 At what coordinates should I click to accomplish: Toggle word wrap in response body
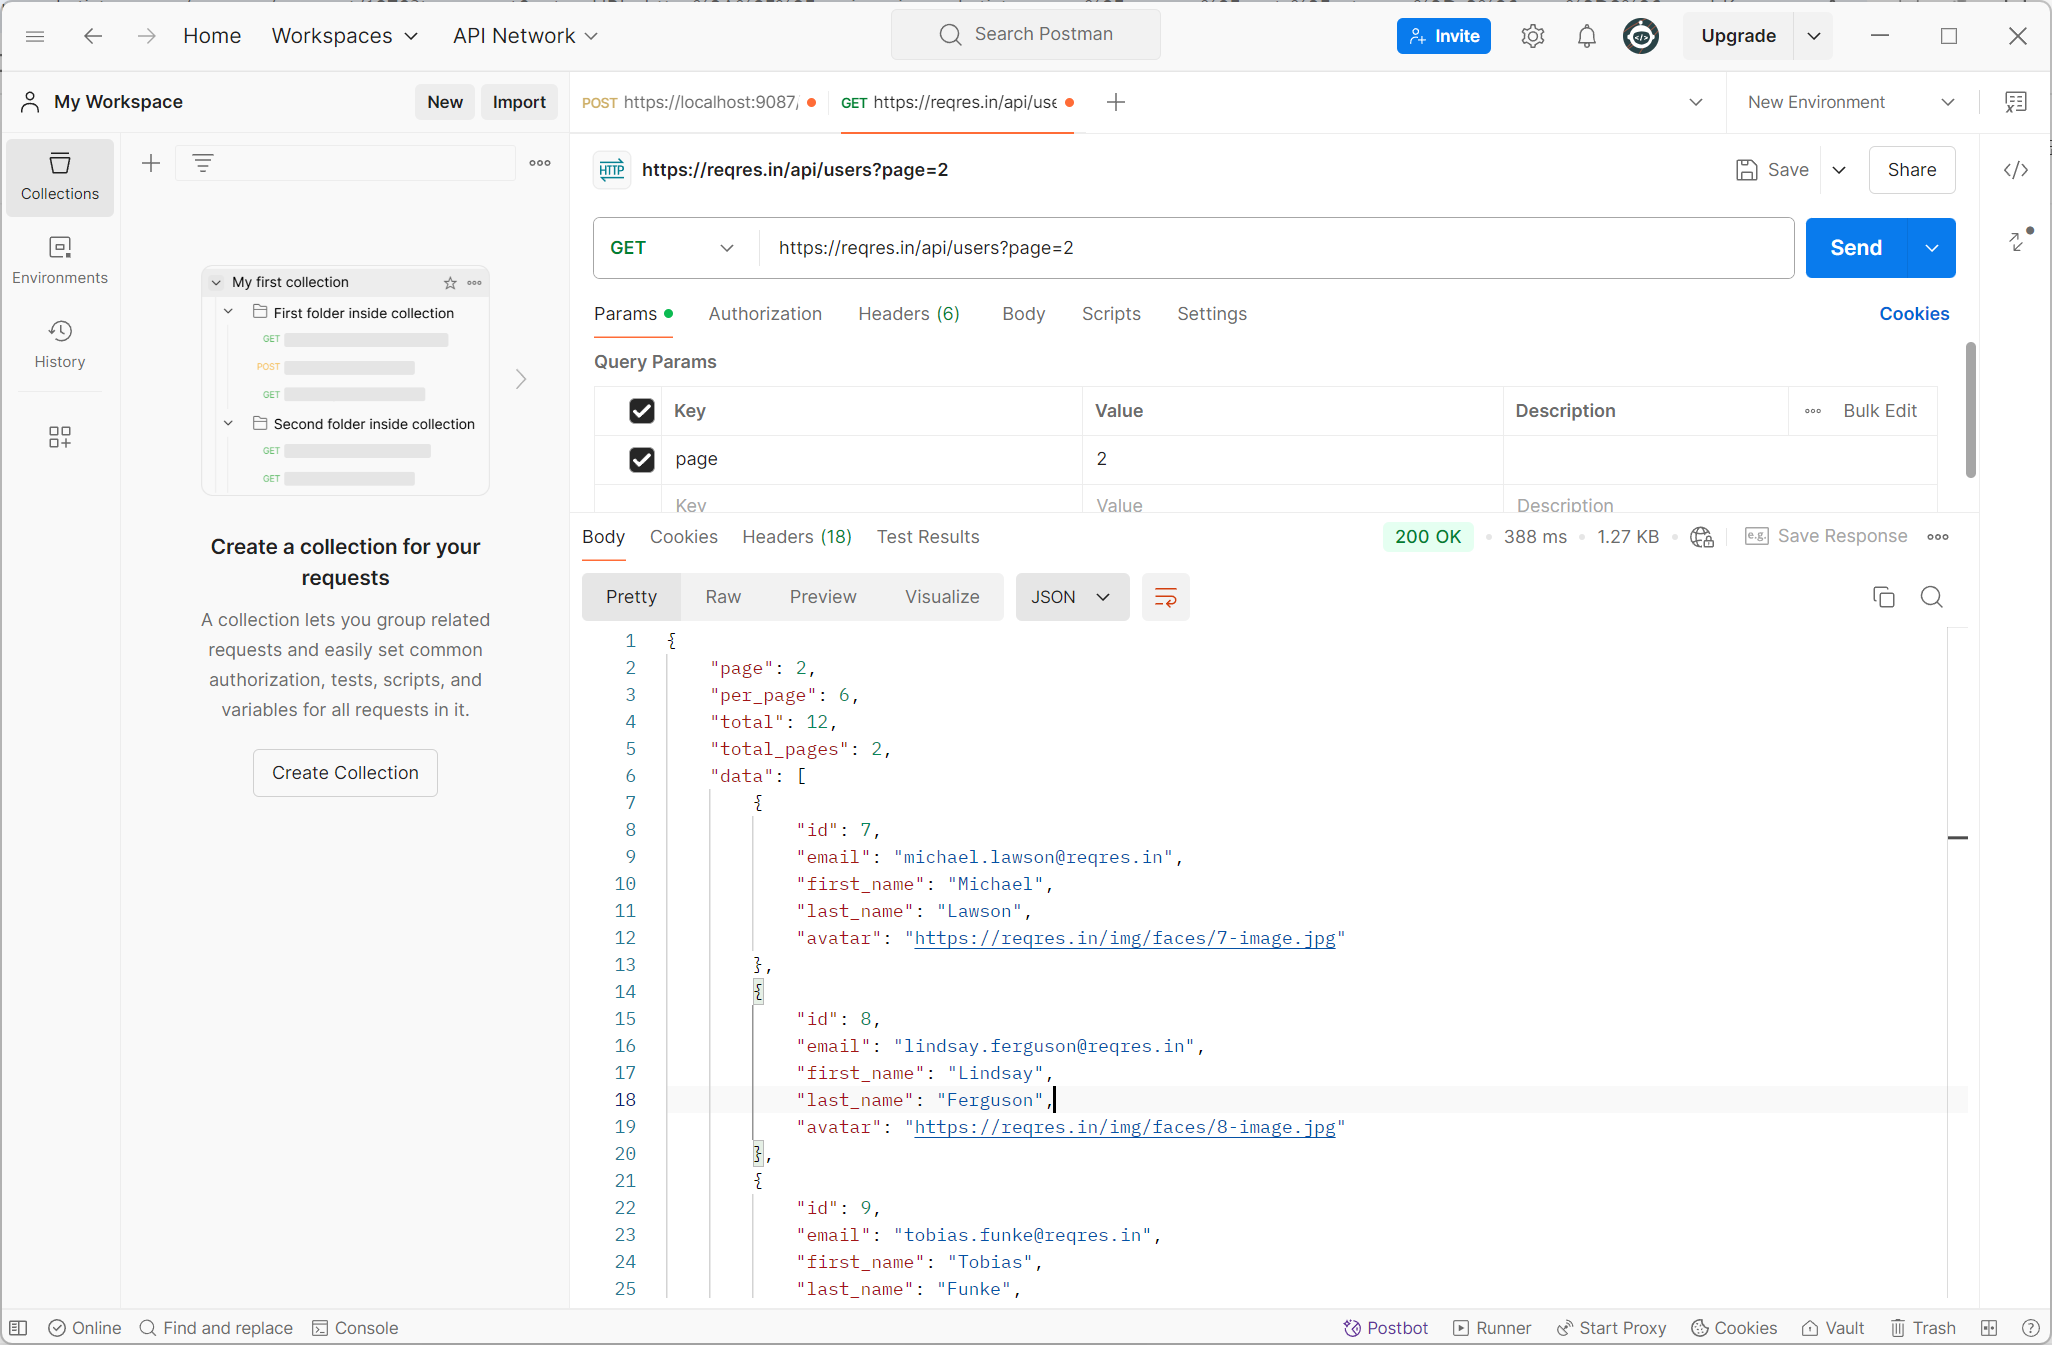[x=1165, y=597]
